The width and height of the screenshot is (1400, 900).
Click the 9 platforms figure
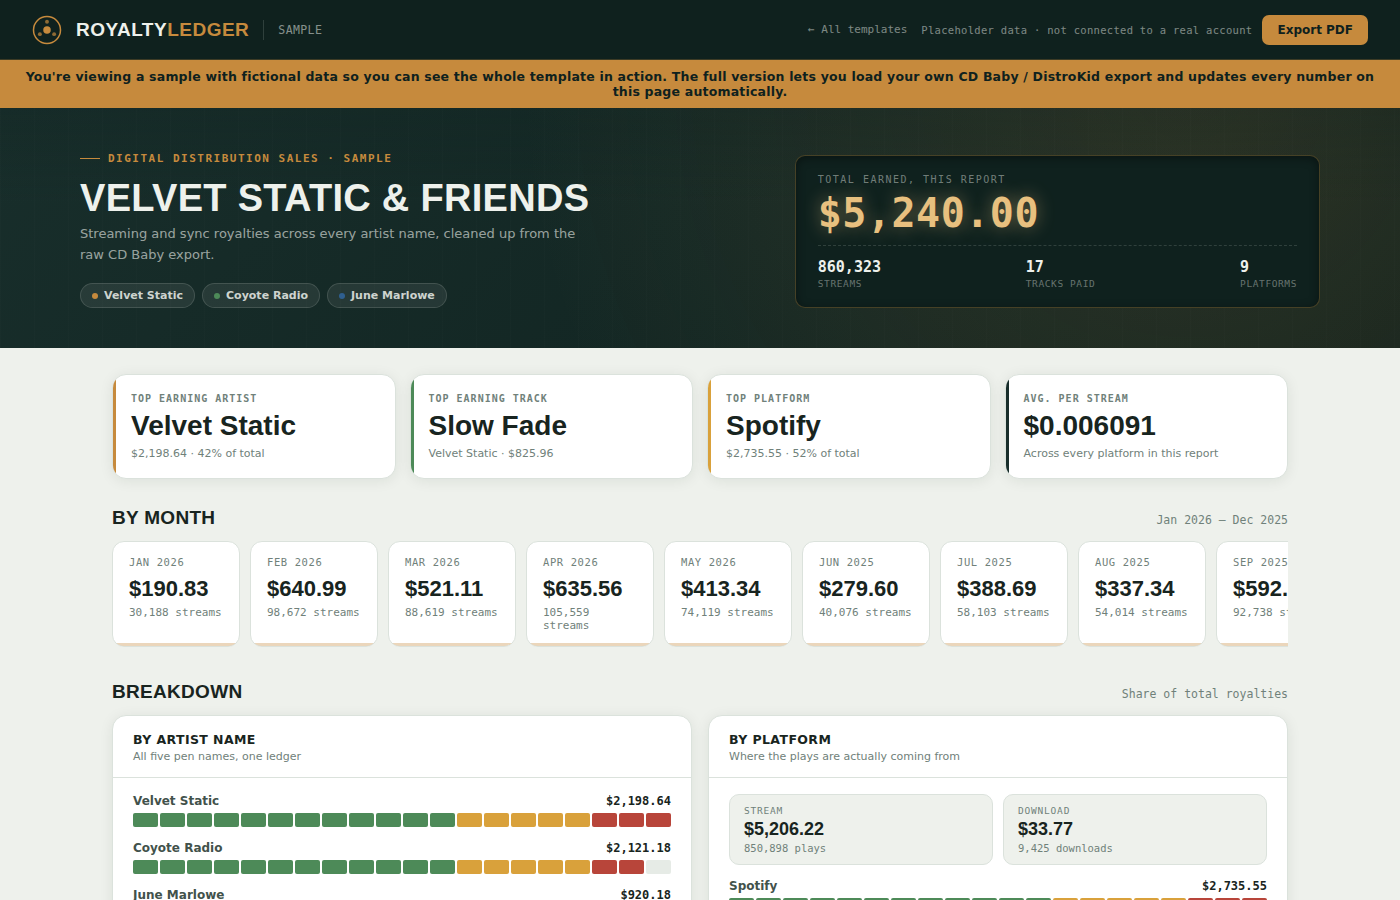[x=1244, y=266]
